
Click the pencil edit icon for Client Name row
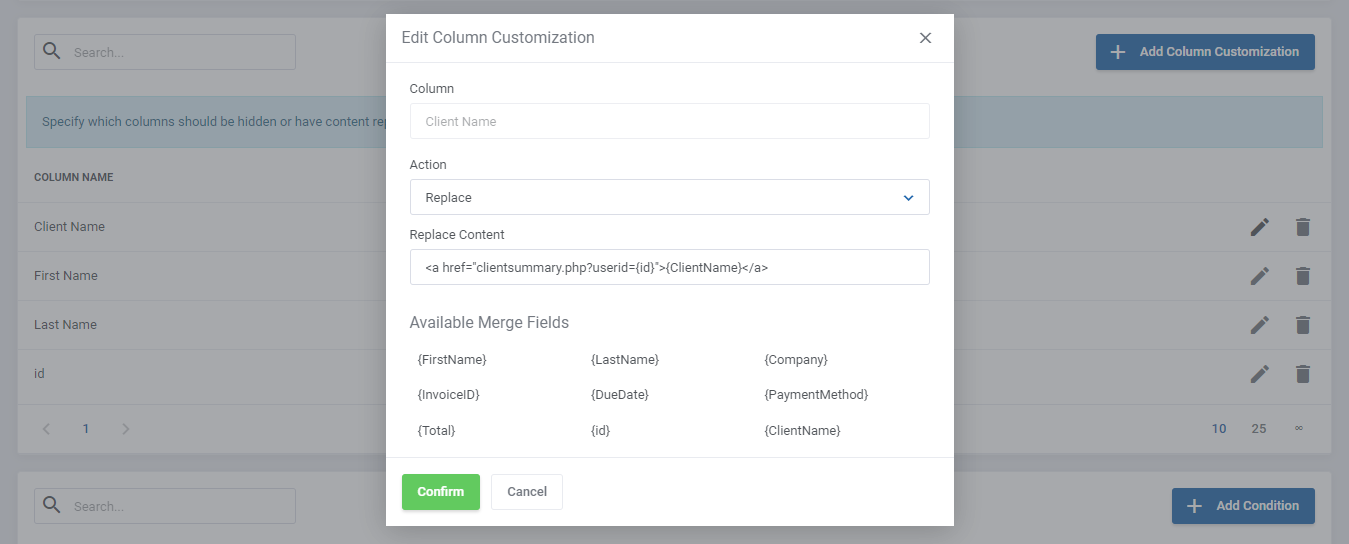1259,227
